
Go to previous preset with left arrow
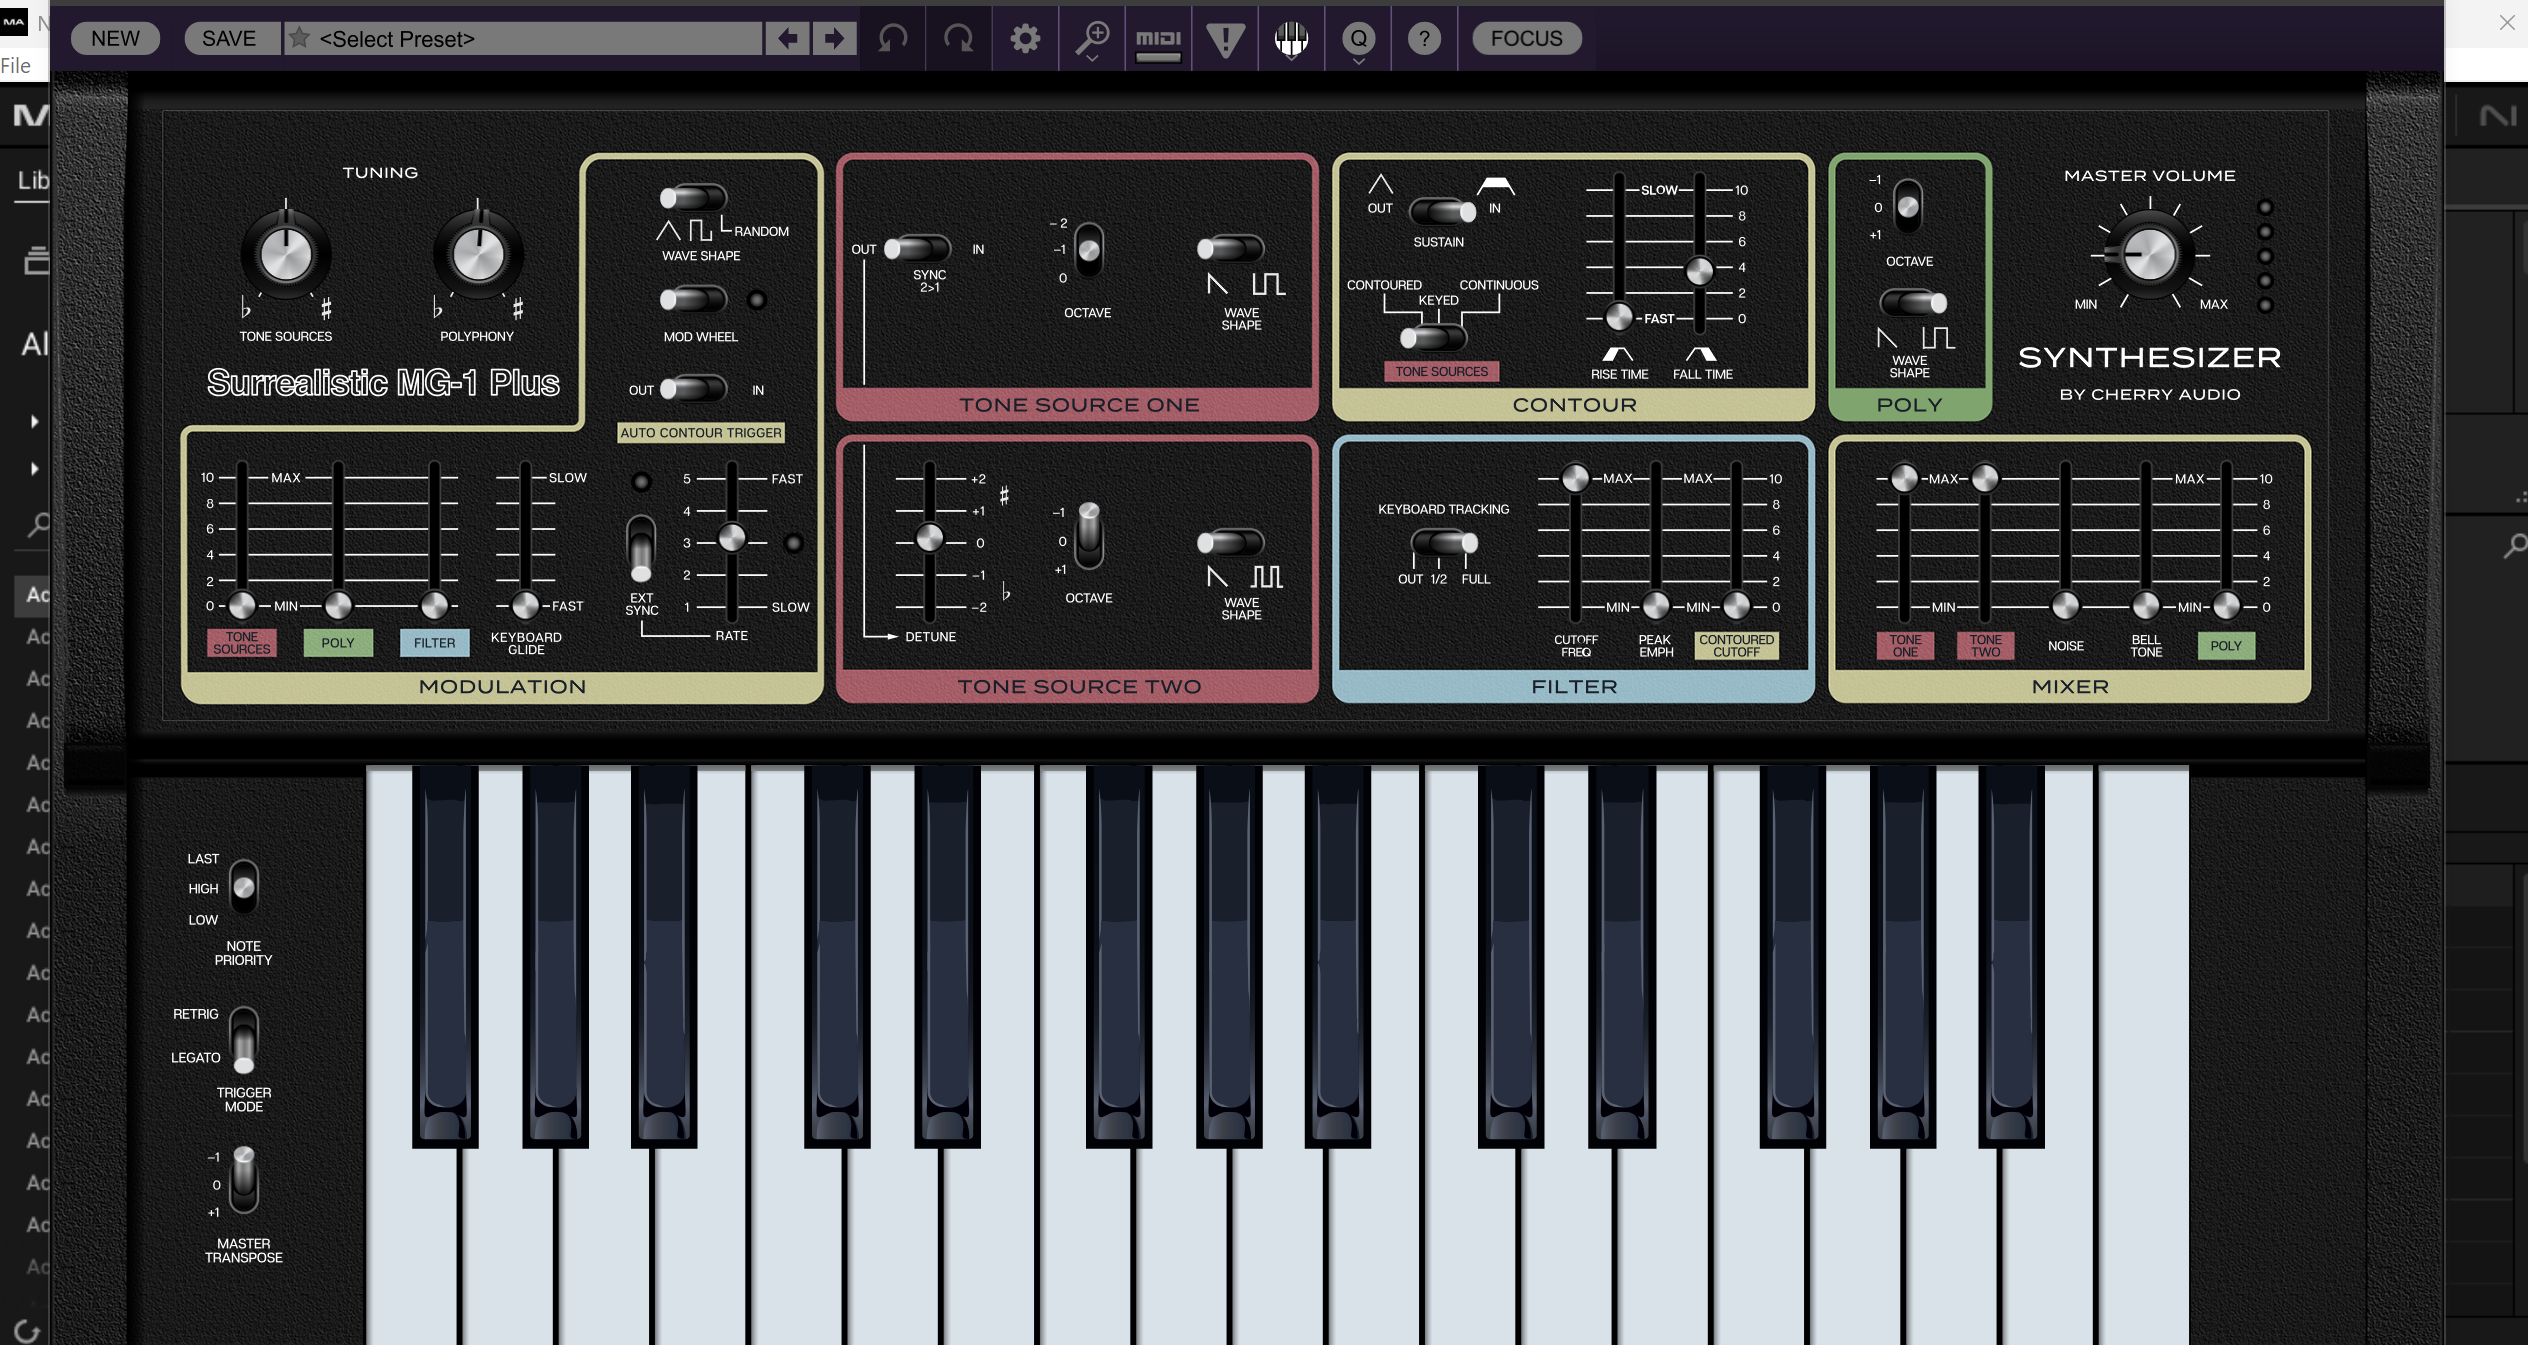(x=788, y=39)
